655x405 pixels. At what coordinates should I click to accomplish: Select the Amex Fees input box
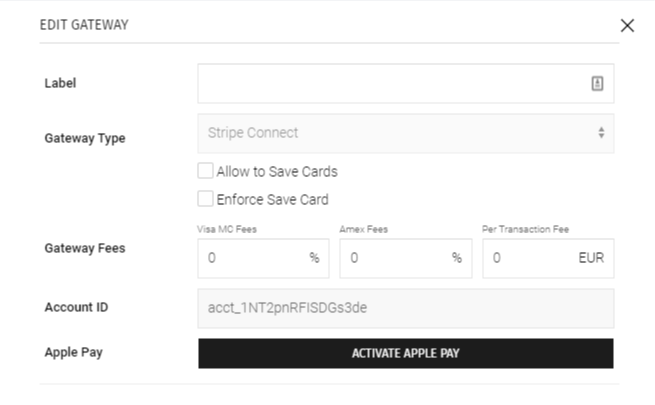(394, 258)
